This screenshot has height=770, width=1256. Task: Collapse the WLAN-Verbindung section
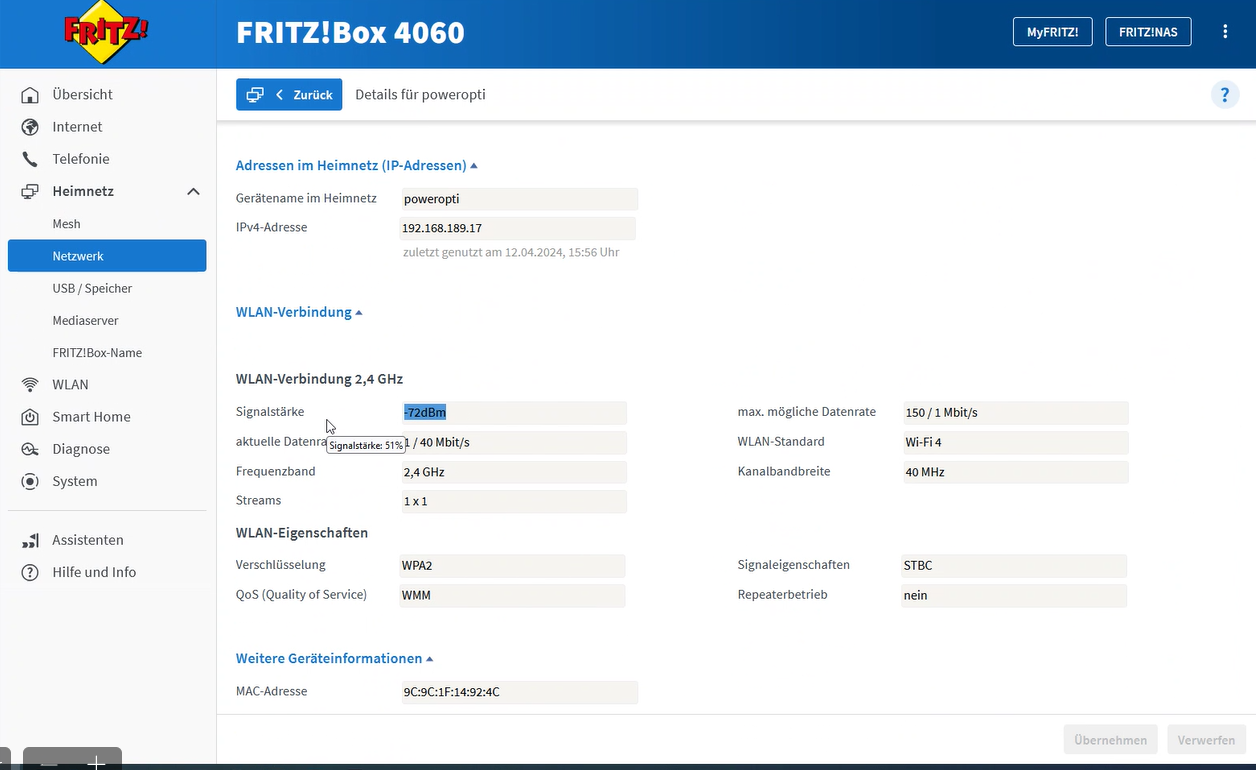[x=359, y=313]
